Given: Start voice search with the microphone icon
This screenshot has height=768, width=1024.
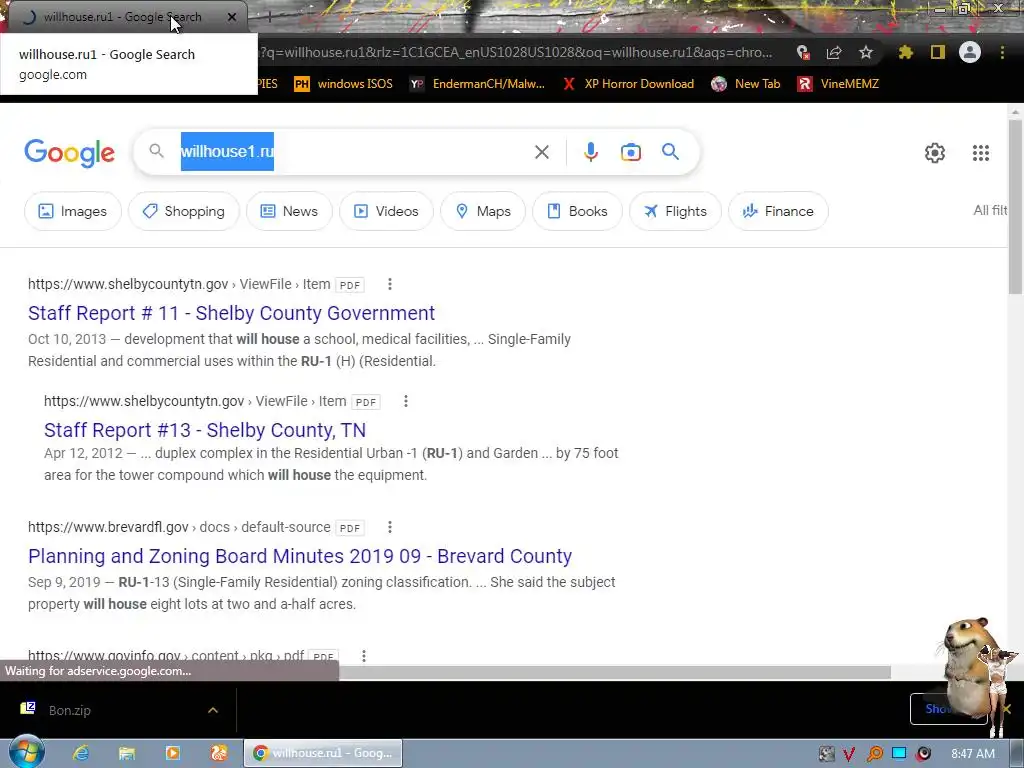Looking at the screenshot, I should (590, 152).
